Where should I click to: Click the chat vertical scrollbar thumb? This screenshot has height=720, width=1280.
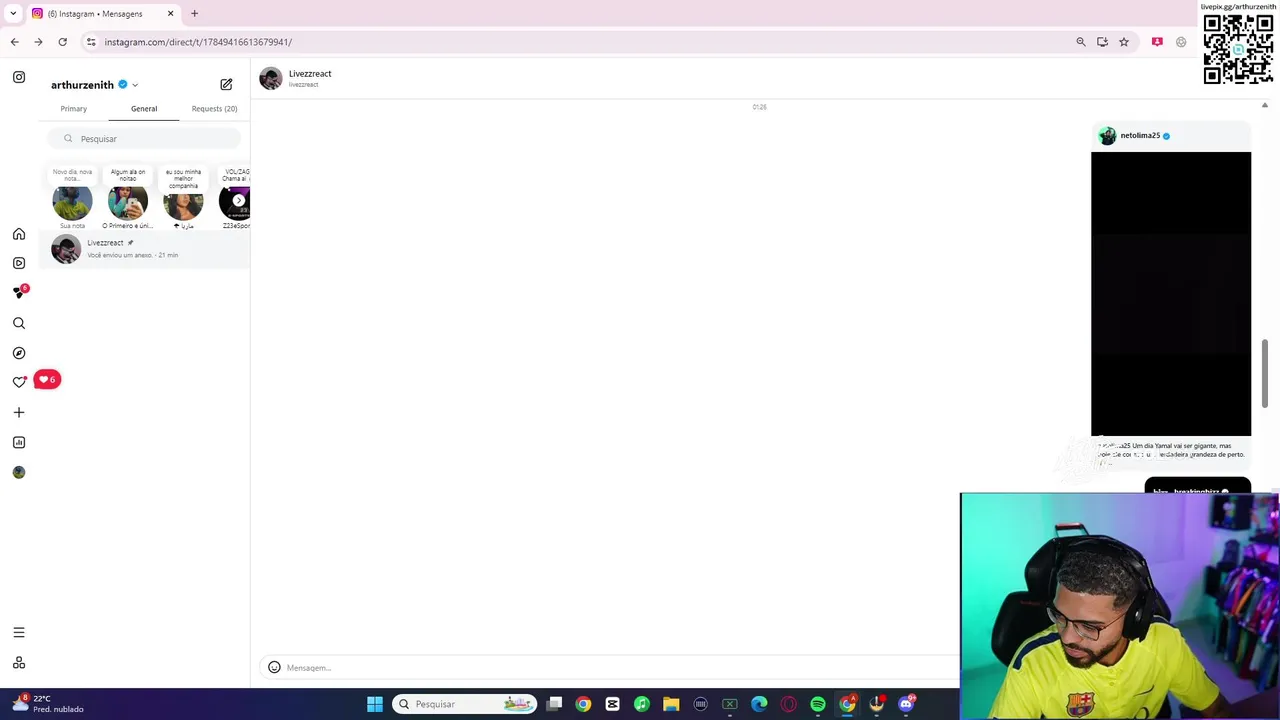coord(1264,373)
